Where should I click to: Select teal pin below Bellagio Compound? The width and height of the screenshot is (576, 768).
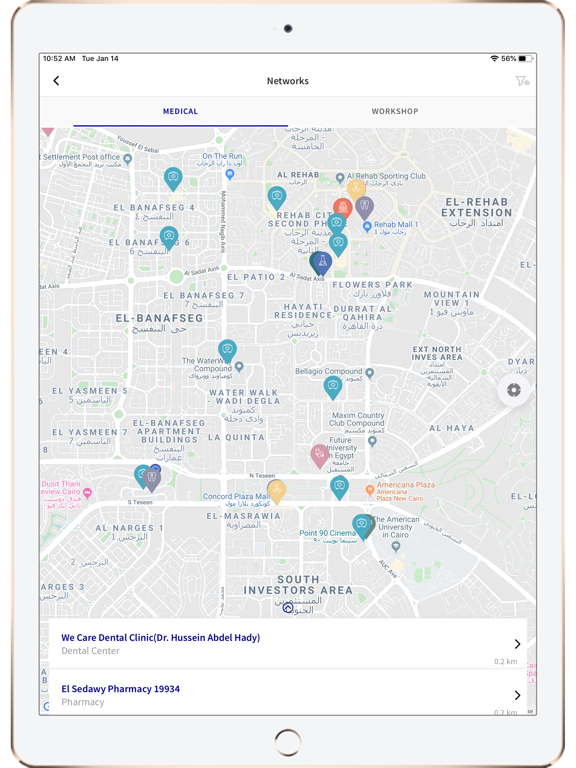[333, 387]
